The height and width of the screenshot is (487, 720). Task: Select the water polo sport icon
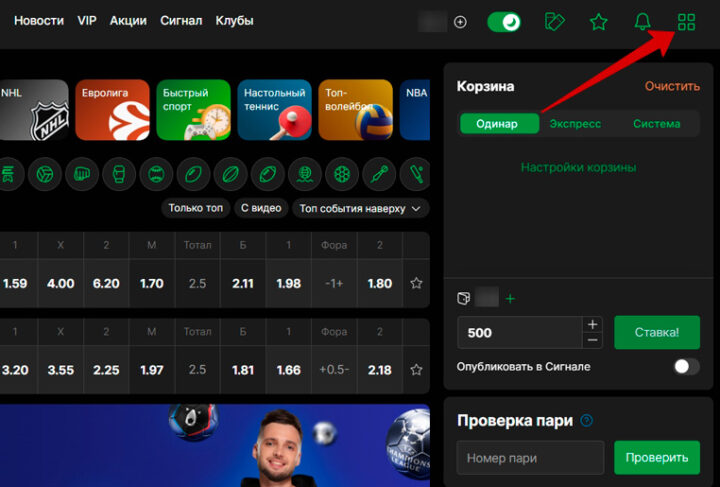tap(304, 174)
